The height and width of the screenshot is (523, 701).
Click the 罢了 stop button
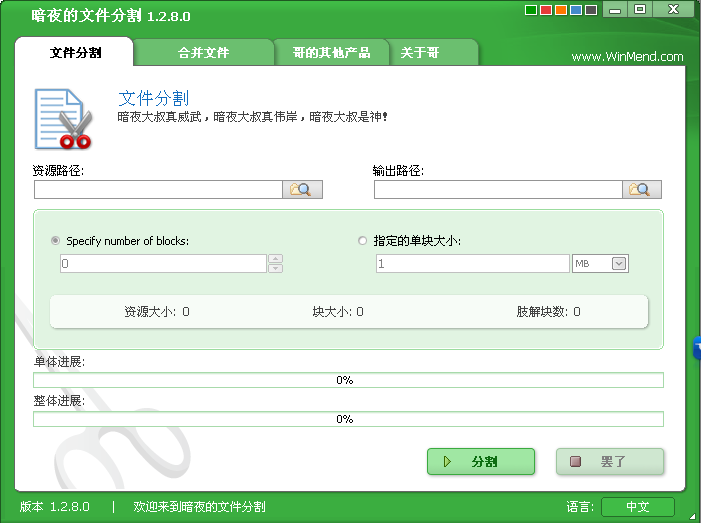coord(610,461)
